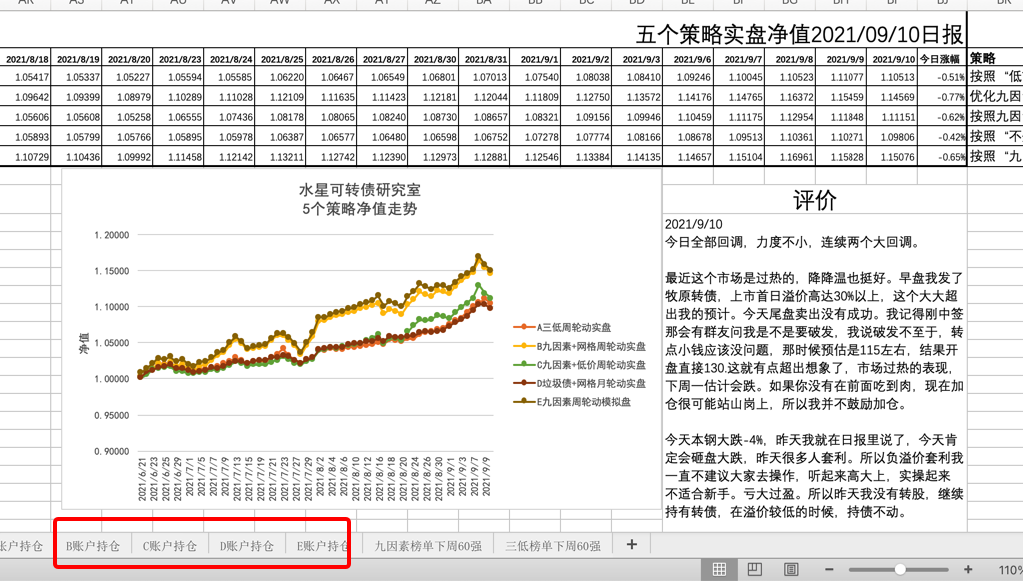Image resolution: width=1023 pixels, height=581 pixels.
Task: Select the 0.90000 axis label in chart
Action: (x=112, y=451)
